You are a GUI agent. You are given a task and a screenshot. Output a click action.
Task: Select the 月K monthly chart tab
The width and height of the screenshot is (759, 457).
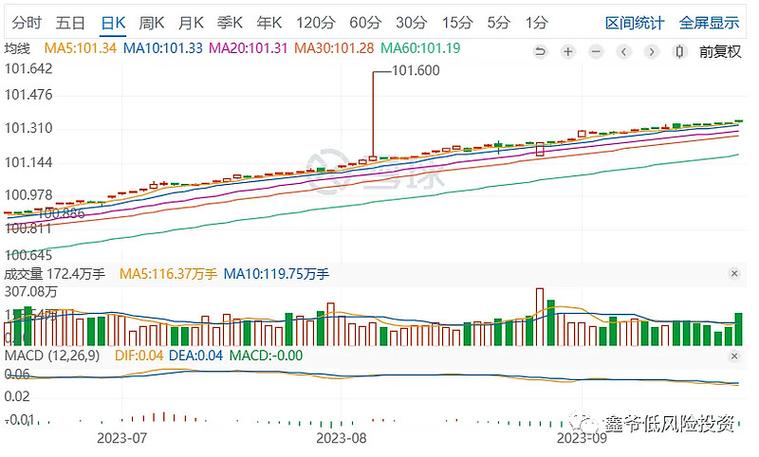(191, 22)
